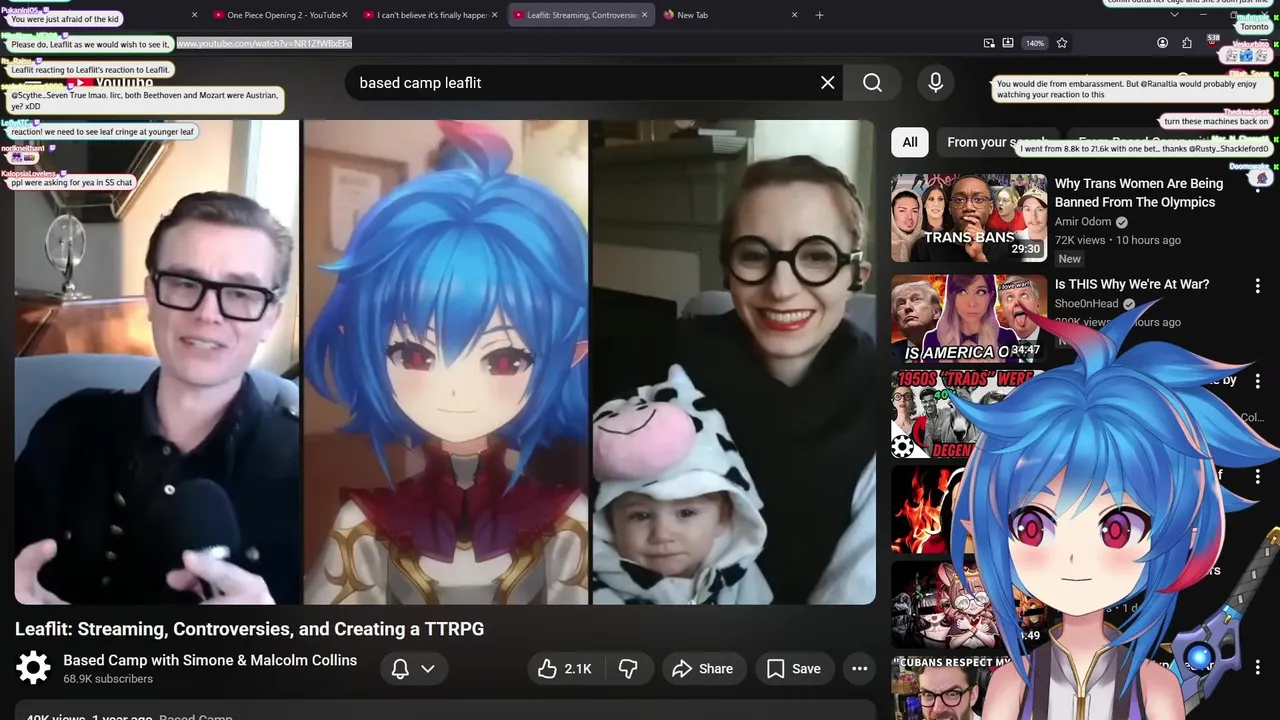Click the YouTube search magnifier button
1280x720 pixels.
click(872, 83)
